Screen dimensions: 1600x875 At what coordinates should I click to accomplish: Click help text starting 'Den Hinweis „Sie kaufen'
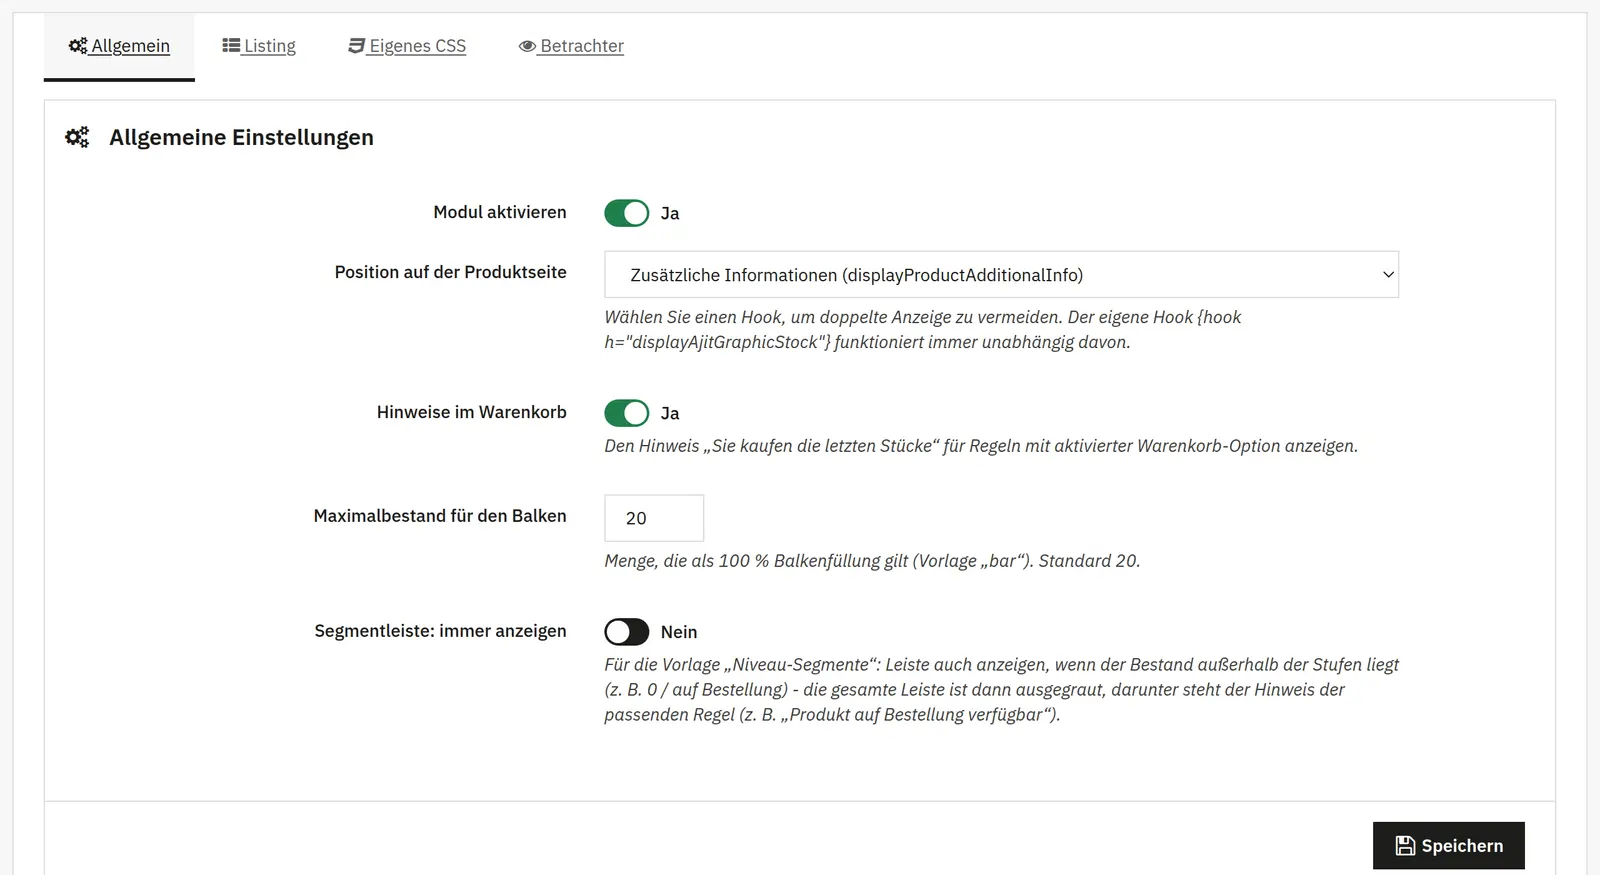coord(981,446)
